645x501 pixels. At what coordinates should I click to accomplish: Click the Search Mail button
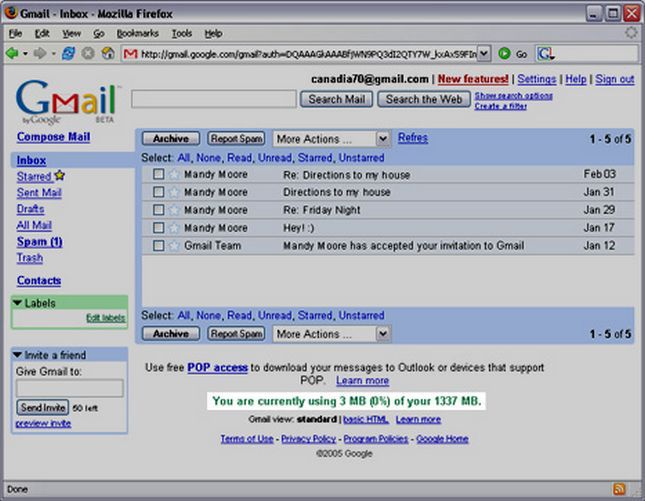click(336, 99)
